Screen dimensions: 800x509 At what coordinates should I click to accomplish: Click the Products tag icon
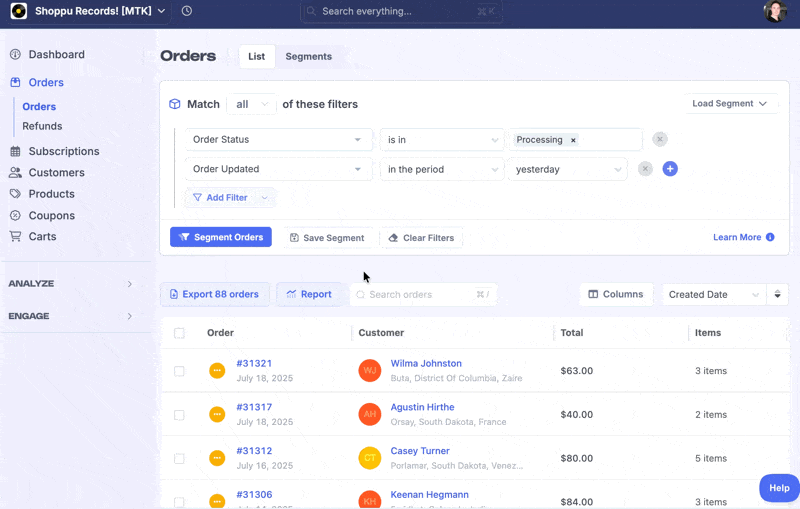15,194
